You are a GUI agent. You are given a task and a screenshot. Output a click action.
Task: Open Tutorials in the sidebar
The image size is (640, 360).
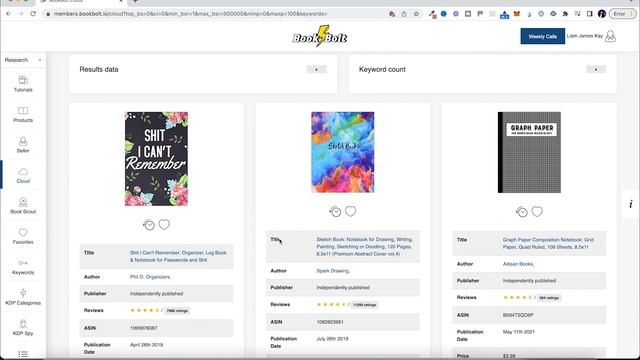tap(23, 84)
